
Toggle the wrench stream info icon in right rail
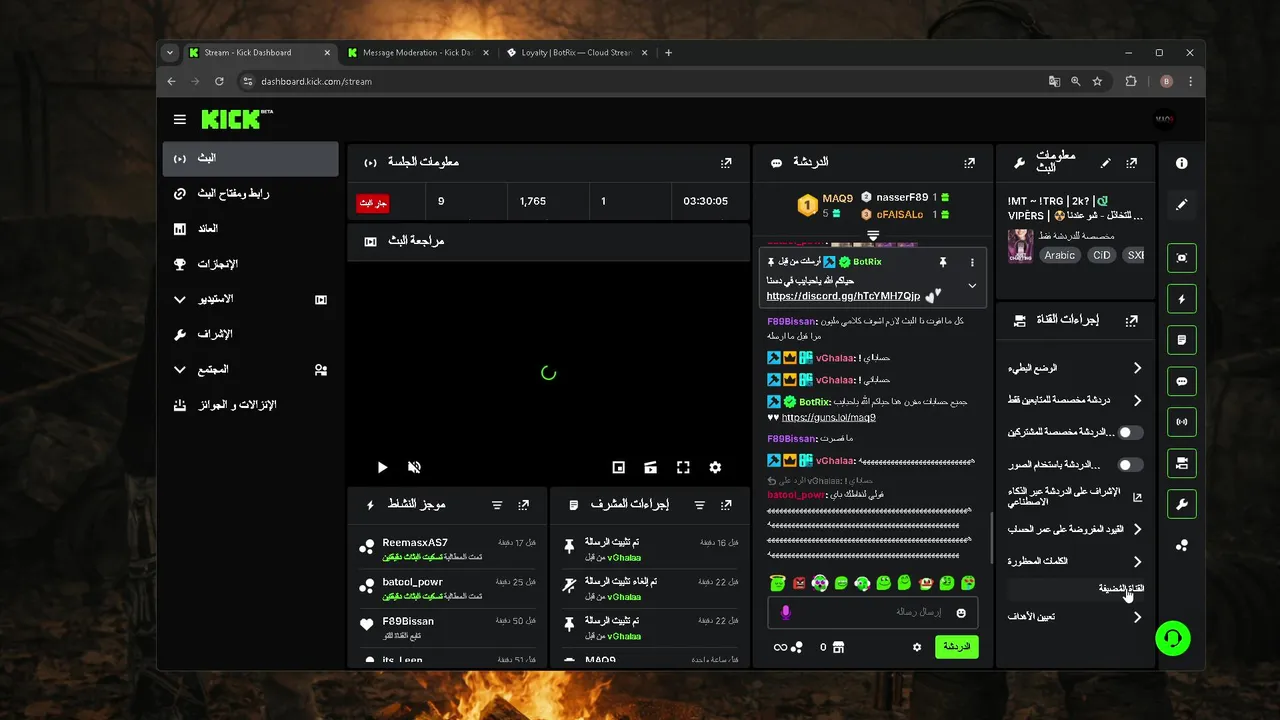point(1182,504)
